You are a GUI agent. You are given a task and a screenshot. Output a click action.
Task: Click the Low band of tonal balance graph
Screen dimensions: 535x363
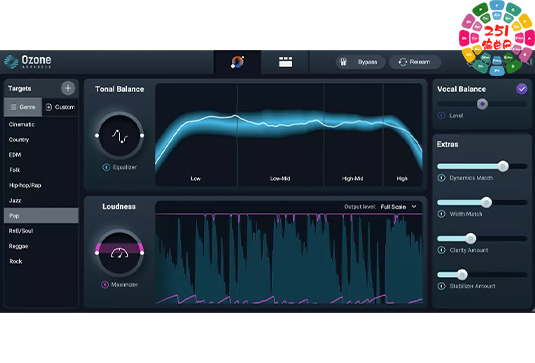click(x=196, y=135)
